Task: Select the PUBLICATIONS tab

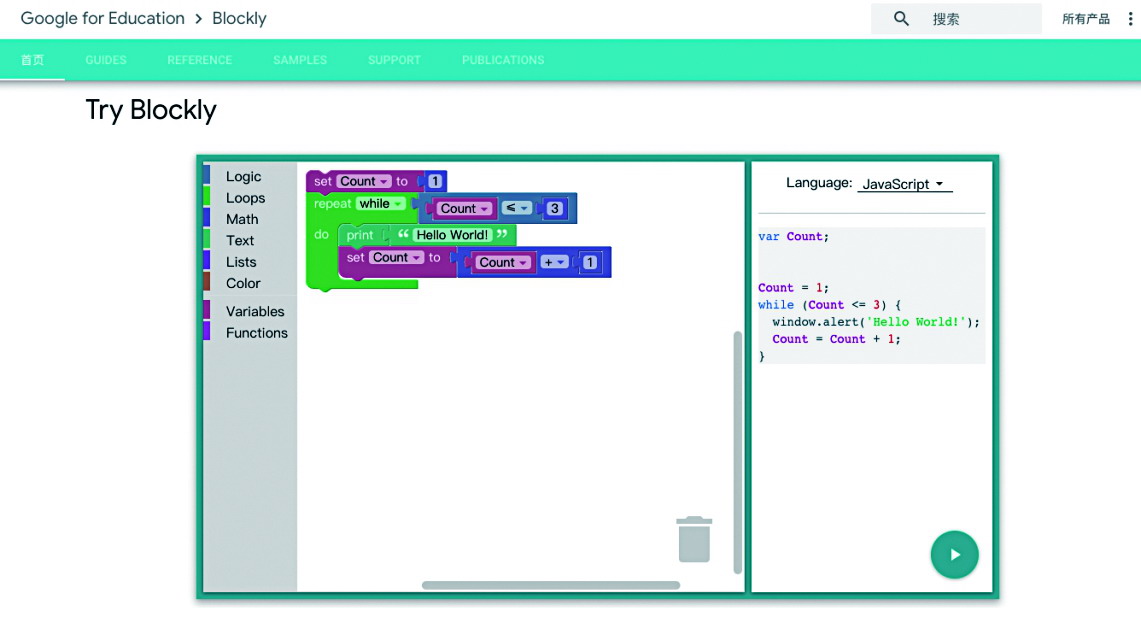Action: coord(503,60)
